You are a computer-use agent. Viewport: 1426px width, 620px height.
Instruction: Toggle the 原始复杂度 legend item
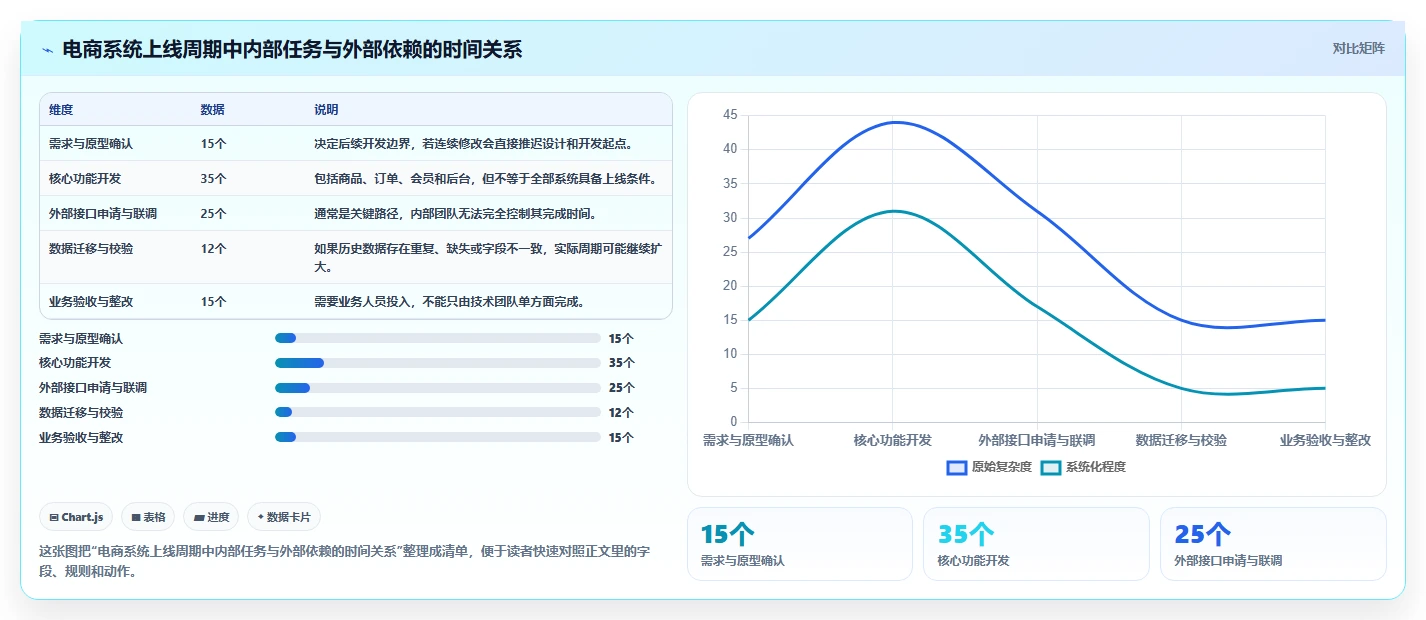coord(989,467)
